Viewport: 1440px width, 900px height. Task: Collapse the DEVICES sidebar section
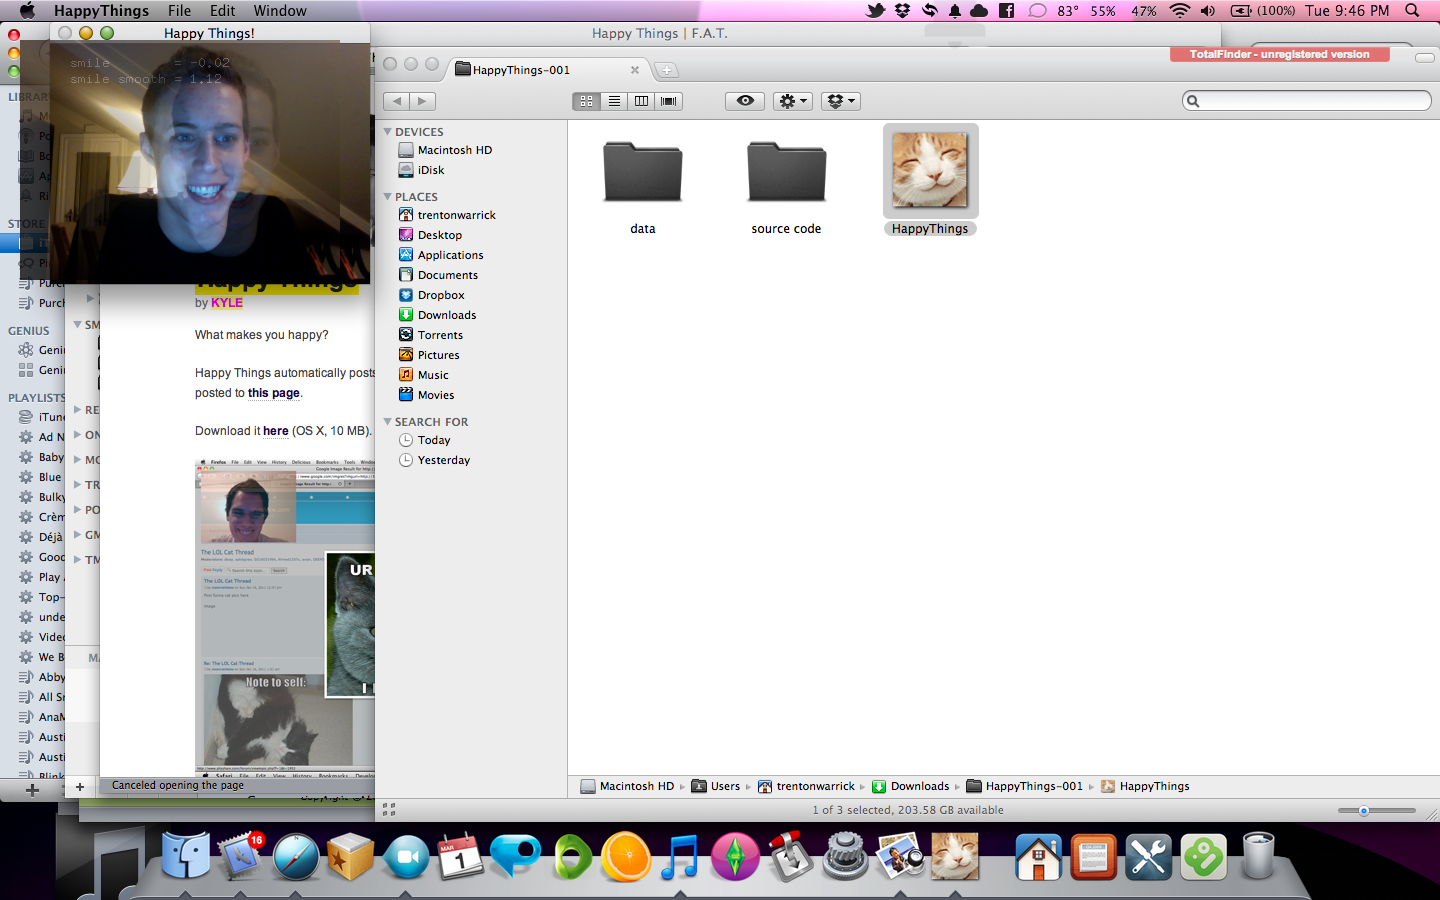click(x=388, y=132)
